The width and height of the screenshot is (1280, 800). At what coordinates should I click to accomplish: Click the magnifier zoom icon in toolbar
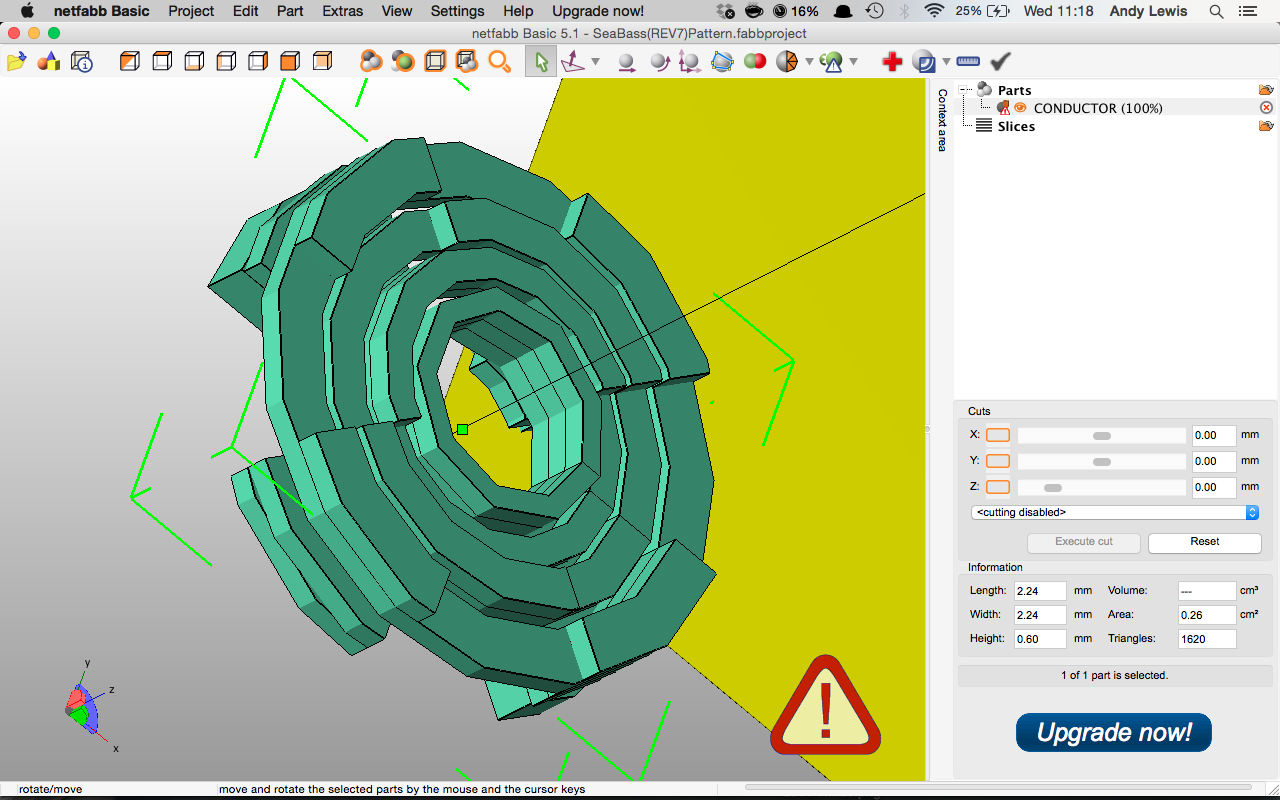499,62
